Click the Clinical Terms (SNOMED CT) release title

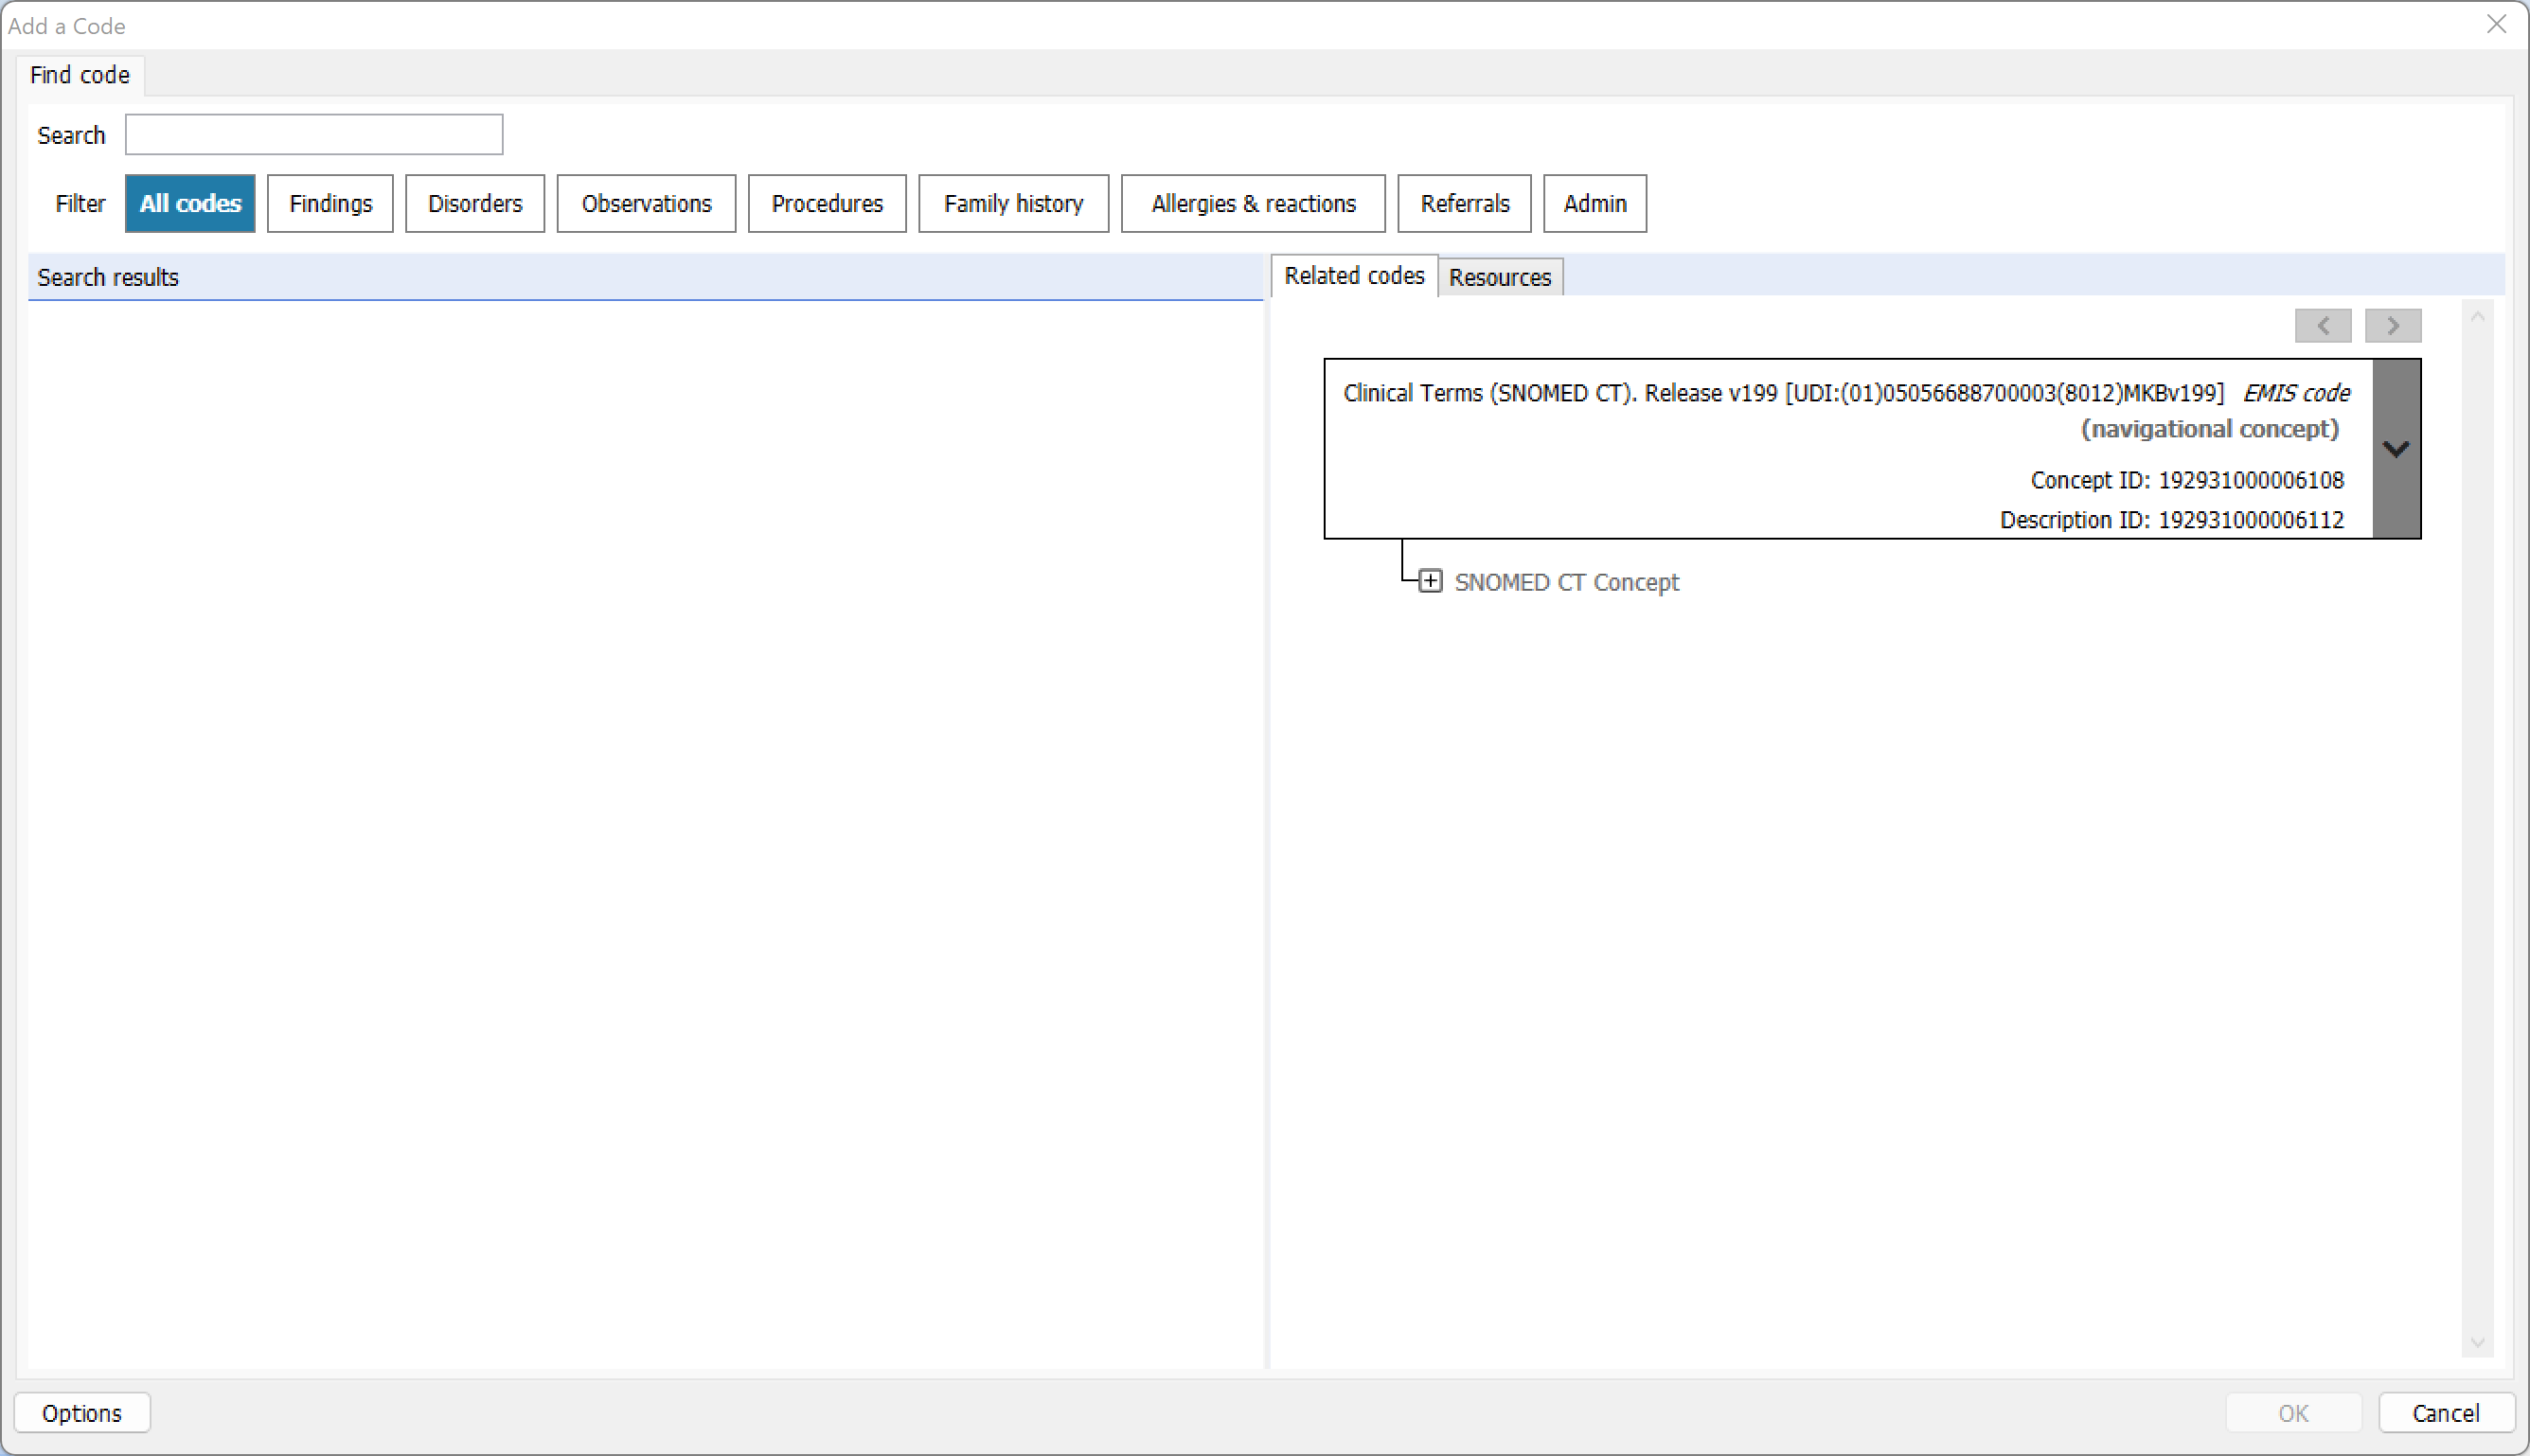click(1783, 393)
